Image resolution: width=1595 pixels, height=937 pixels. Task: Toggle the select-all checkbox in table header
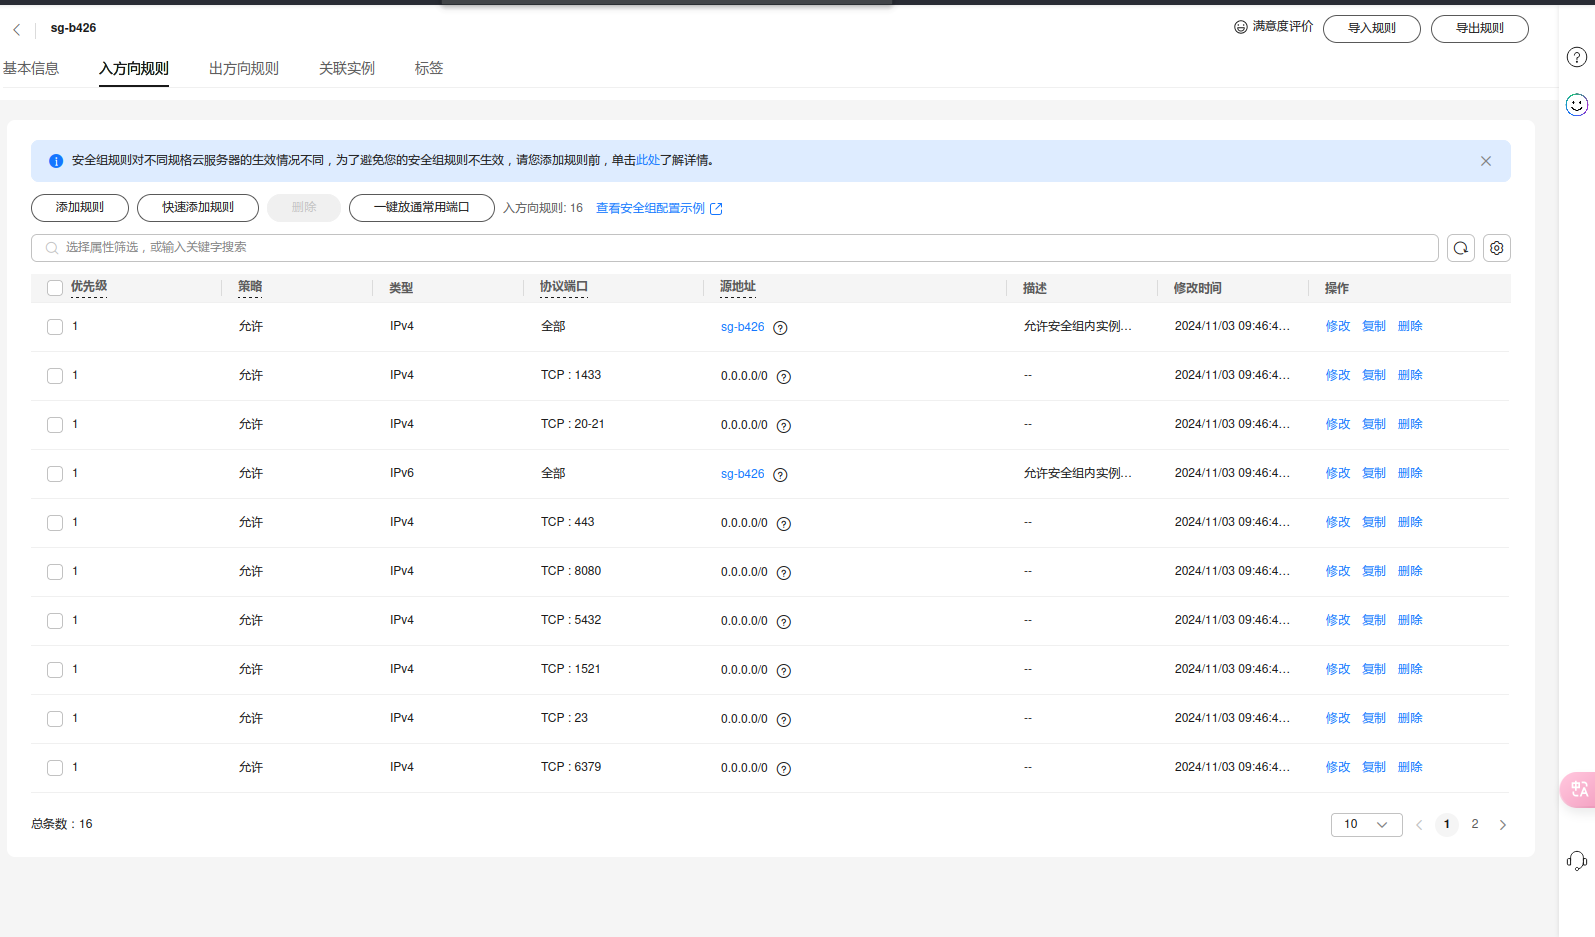[x=55, y=288]
